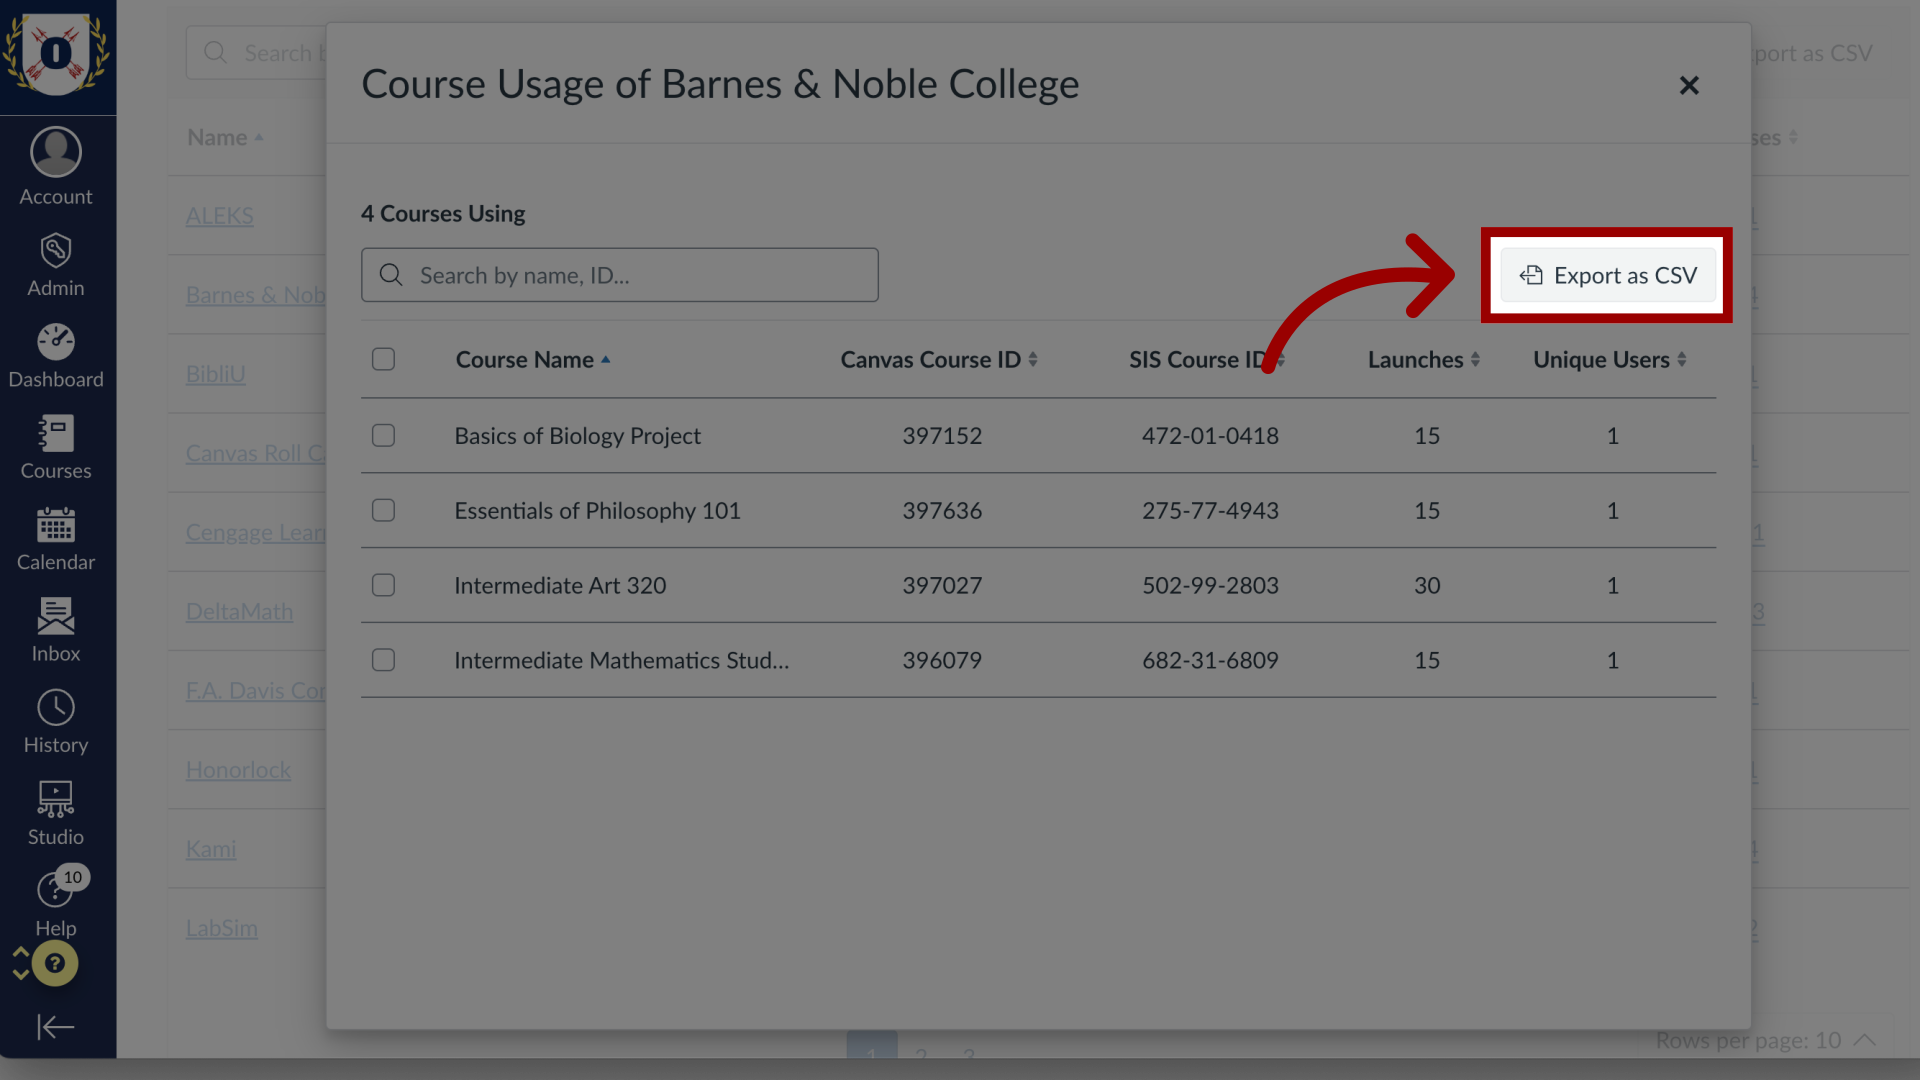Check the Intermediate Art 320 row
Image resolution: width=1920 pixels, height=1080 pixels.
[383, 585]
